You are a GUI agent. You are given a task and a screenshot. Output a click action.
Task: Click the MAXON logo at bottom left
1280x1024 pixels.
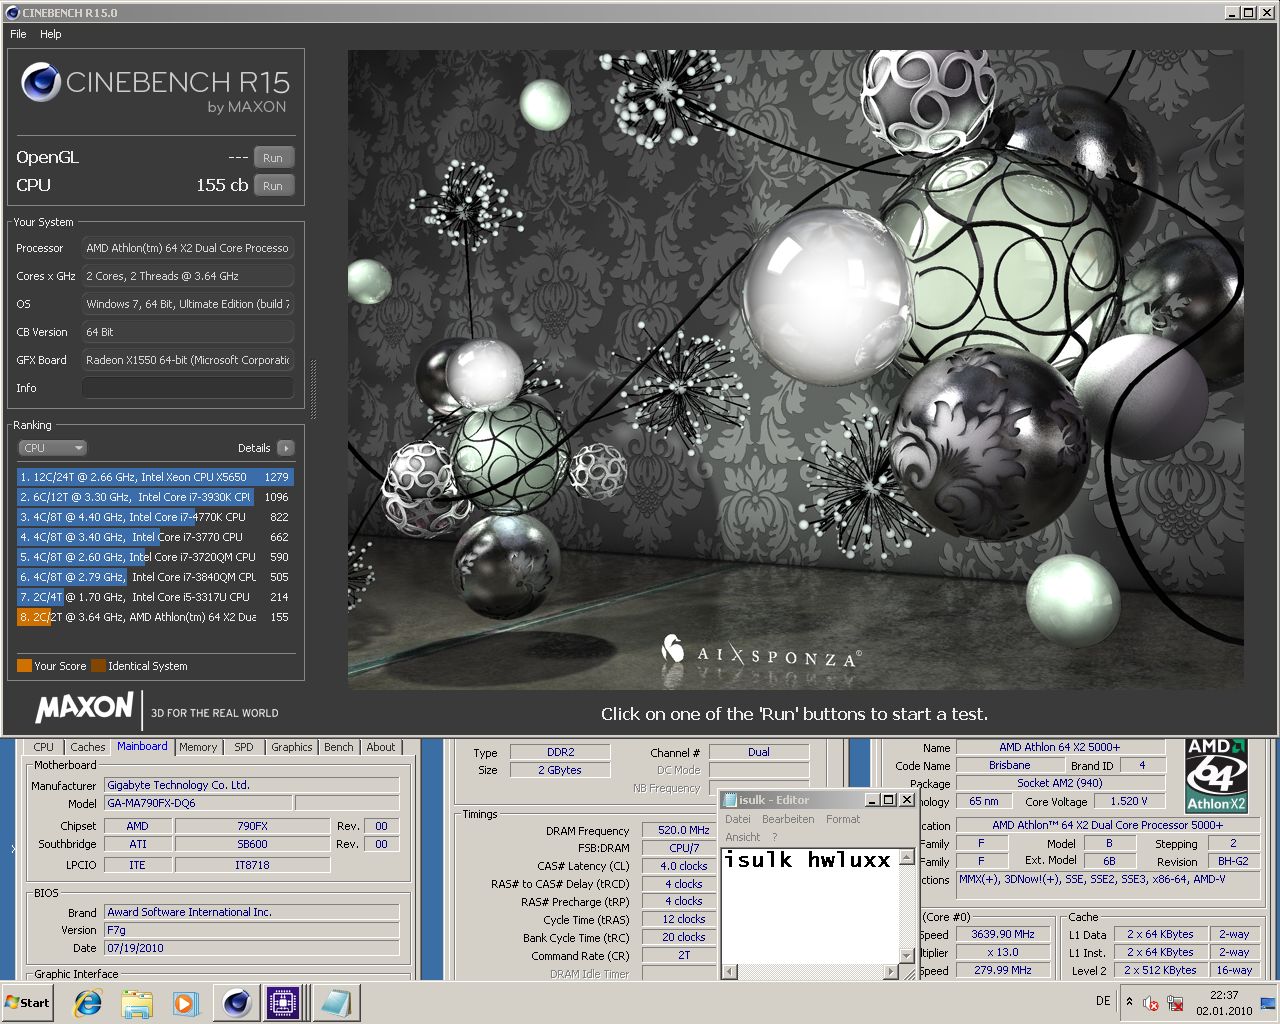point(84,708)
